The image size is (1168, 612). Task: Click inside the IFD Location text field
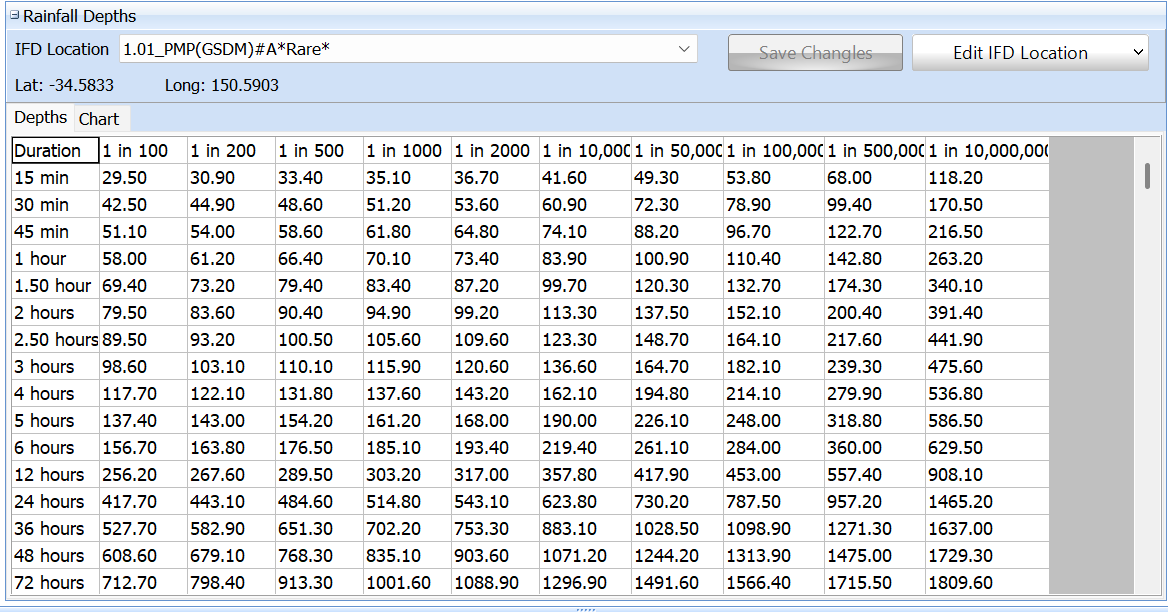(300, 49)
